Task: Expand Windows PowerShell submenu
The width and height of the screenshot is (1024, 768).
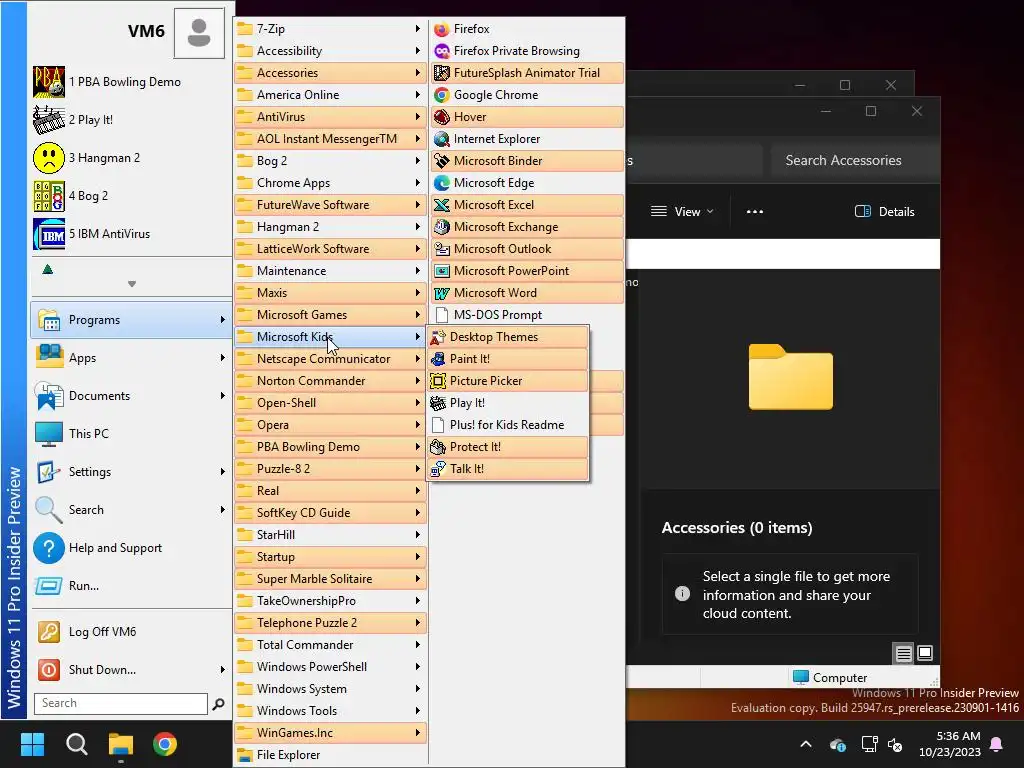Action: click(x=330, y=667)
